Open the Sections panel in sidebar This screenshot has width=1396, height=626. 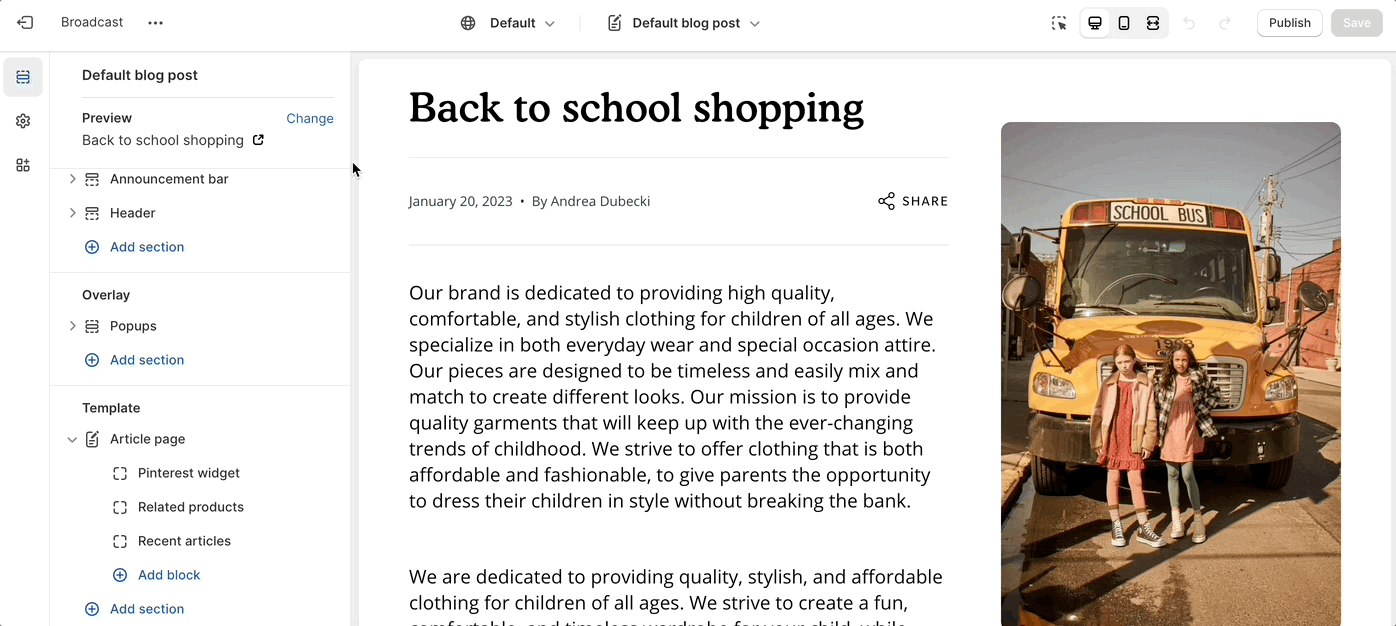pos(23,77)
